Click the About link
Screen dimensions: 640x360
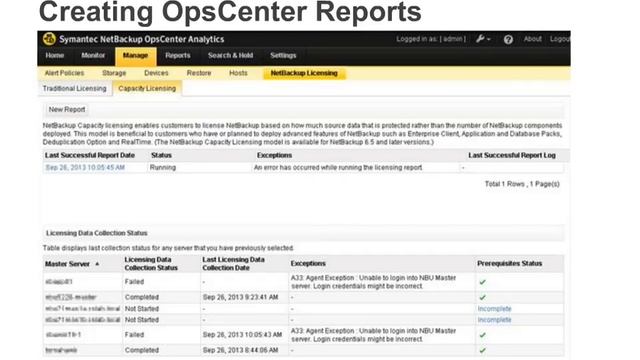[x=533, y=39]
